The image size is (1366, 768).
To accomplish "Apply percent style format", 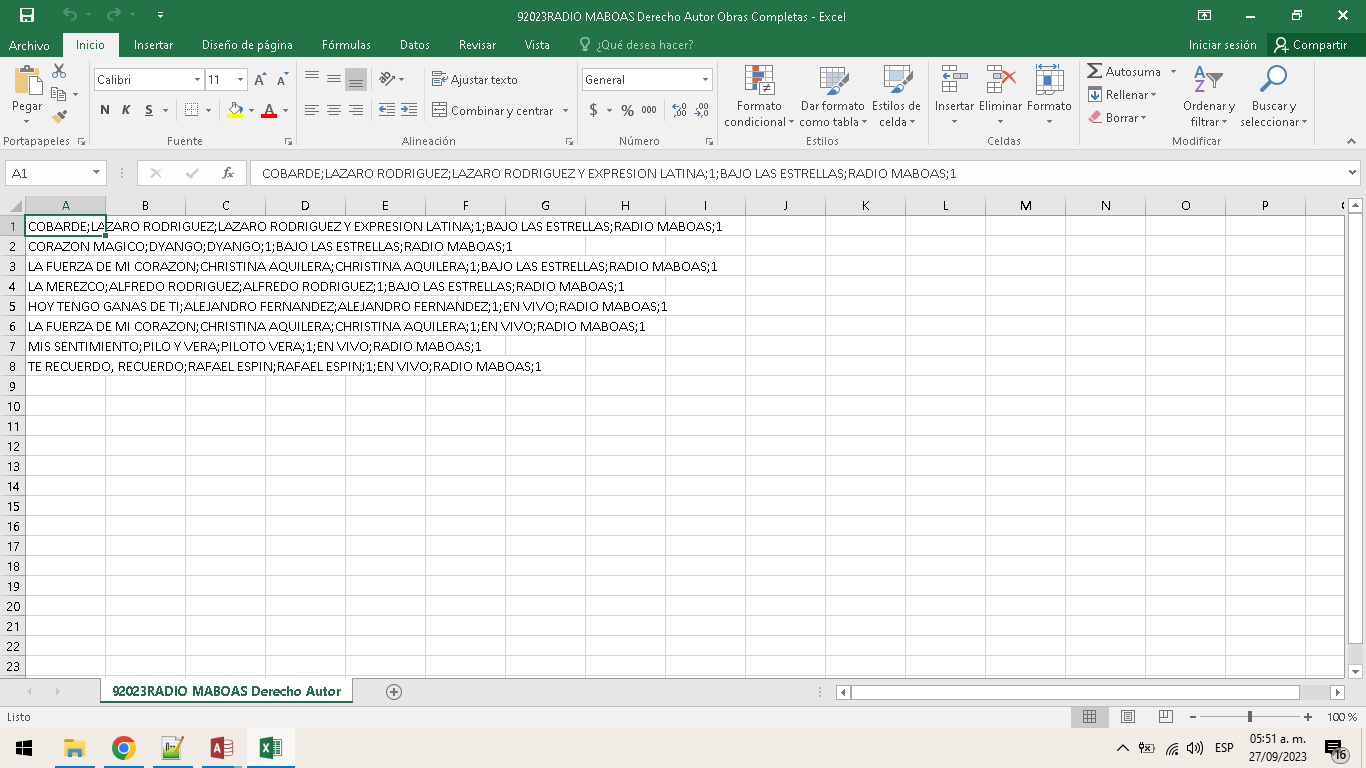I will pos(627,110).
